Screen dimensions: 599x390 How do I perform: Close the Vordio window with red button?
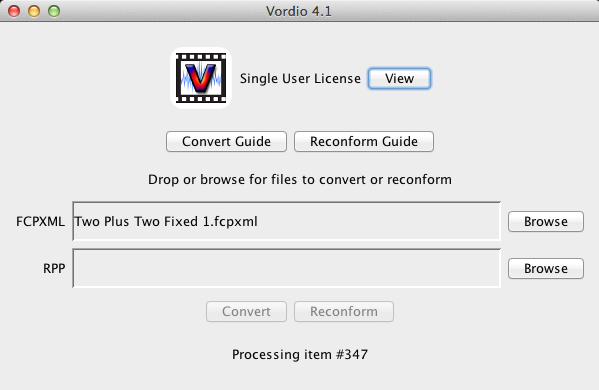(14, 11)
